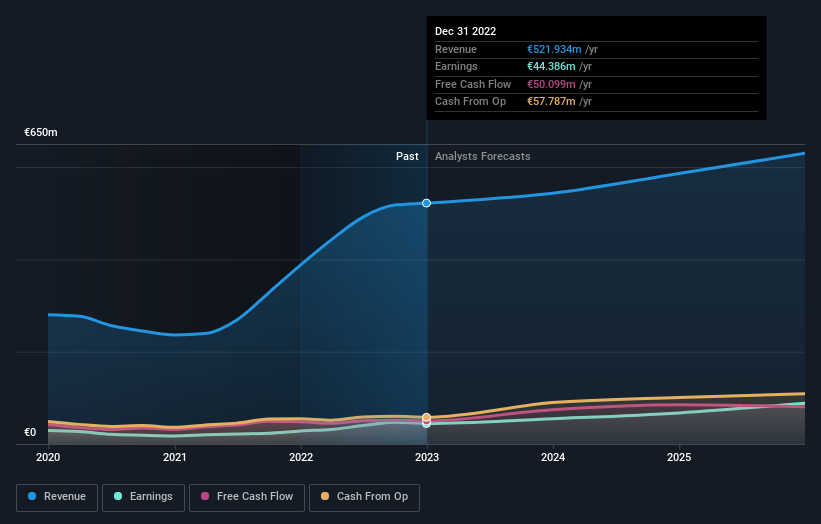The image size is (821, 524).
Task: Click the €650m y-axis label
Action: (x=41, y=132)
